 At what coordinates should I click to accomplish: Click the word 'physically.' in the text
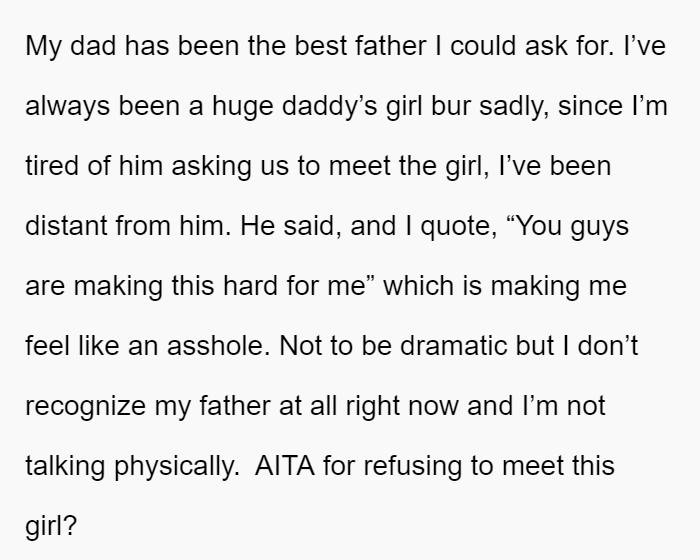click(177, 467)
